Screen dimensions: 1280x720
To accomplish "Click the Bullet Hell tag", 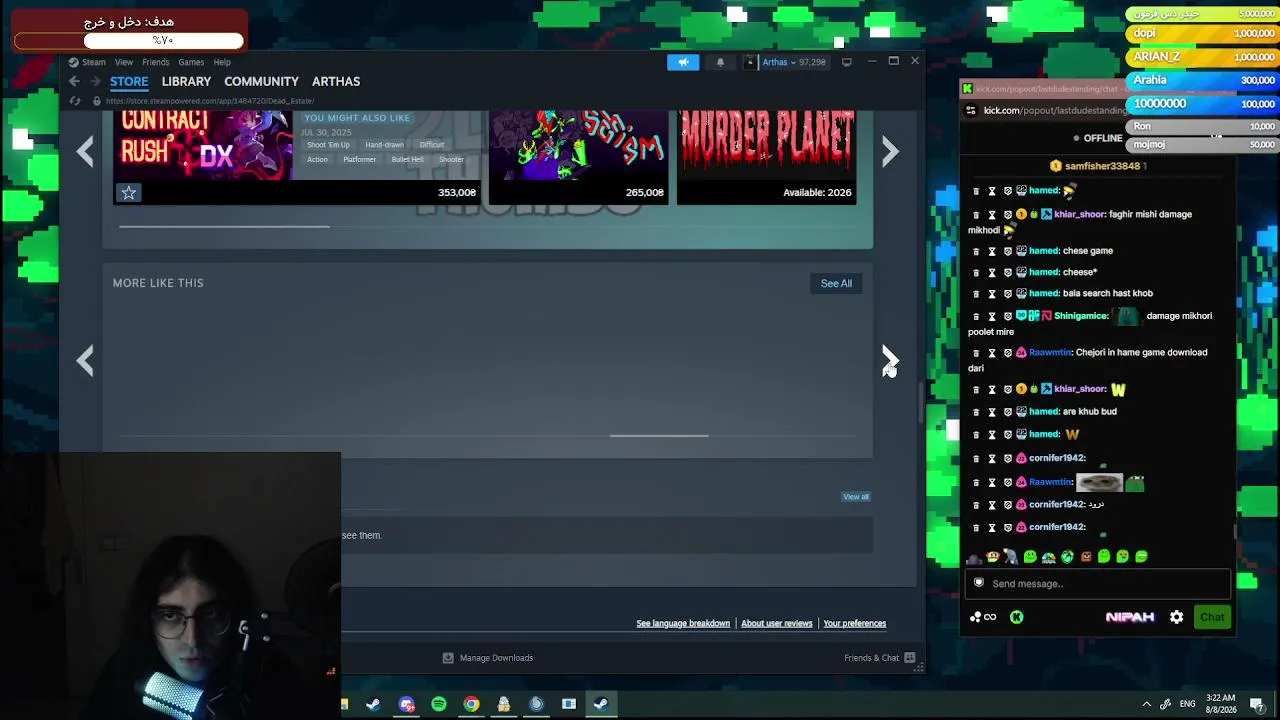I will click(x=407, y=159).
